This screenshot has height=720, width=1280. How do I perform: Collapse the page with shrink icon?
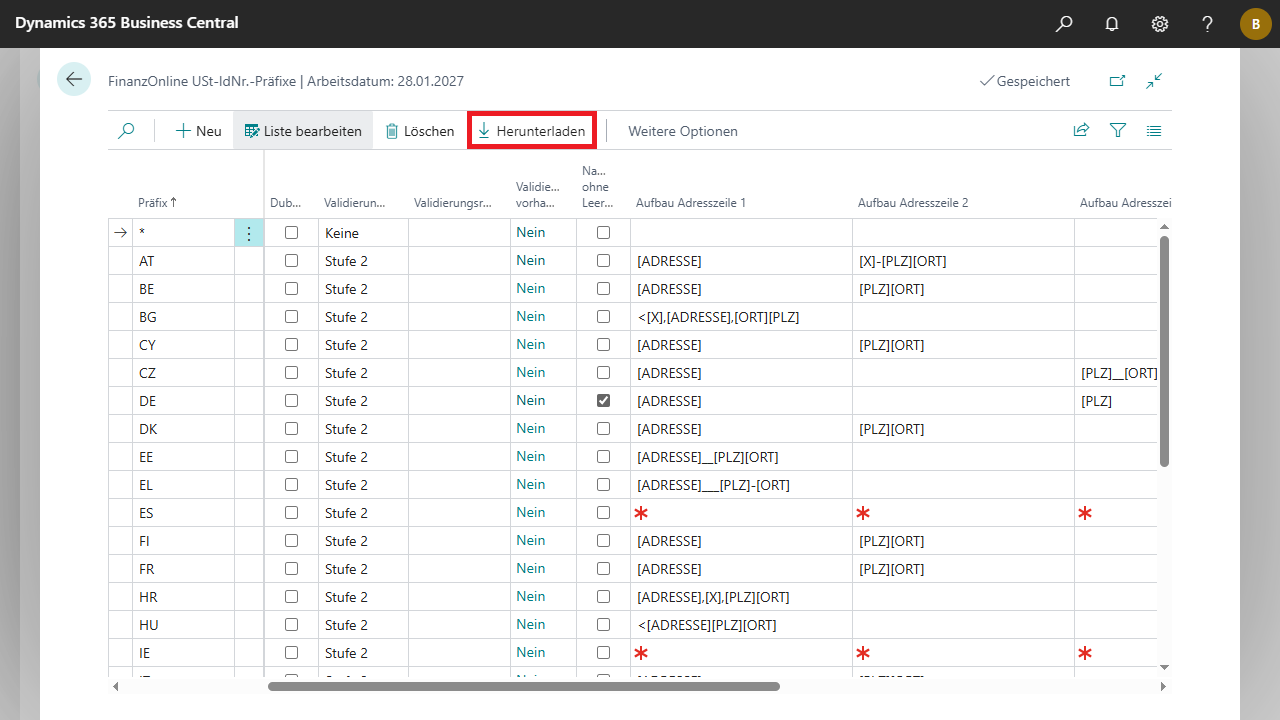tap(1155, 81)
